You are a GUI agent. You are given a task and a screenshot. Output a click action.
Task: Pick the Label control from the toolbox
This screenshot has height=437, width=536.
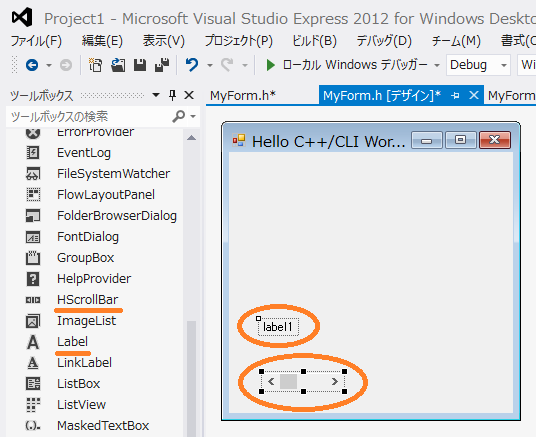click(72, 341)
